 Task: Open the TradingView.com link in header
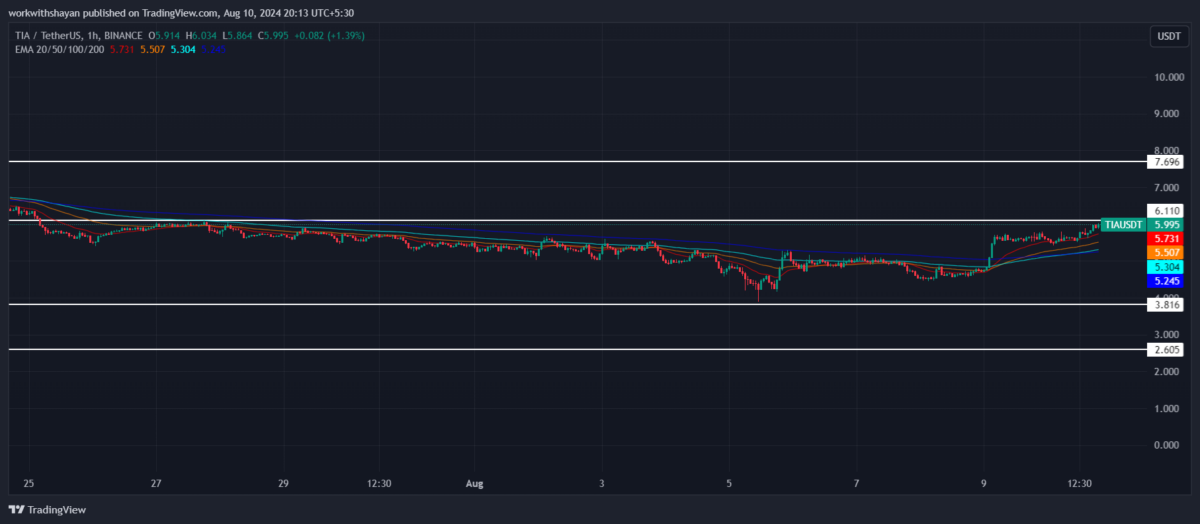click(x=181, y=13)
